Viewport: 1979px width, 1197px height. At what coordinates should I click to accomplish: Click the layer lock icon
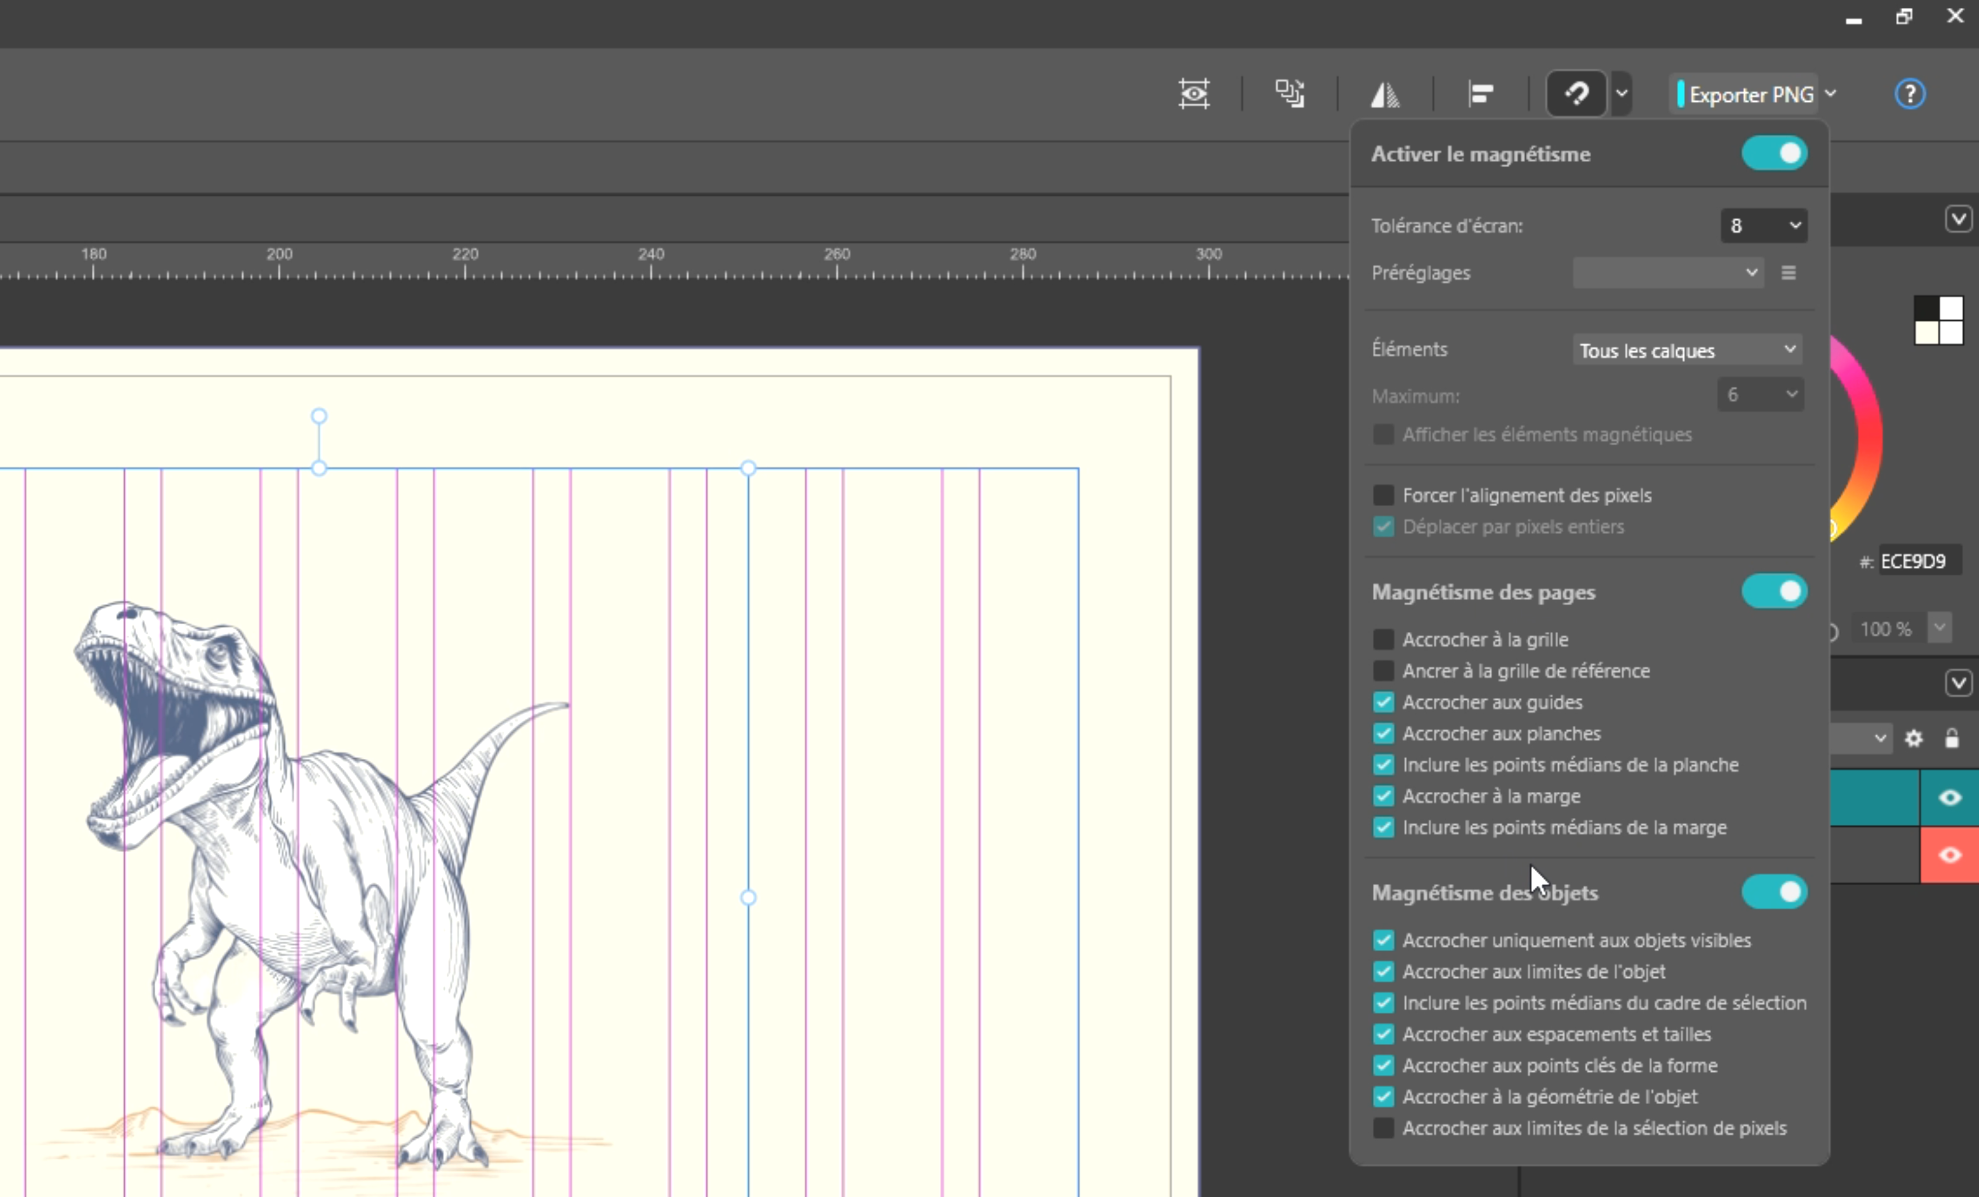[1952, 739]
